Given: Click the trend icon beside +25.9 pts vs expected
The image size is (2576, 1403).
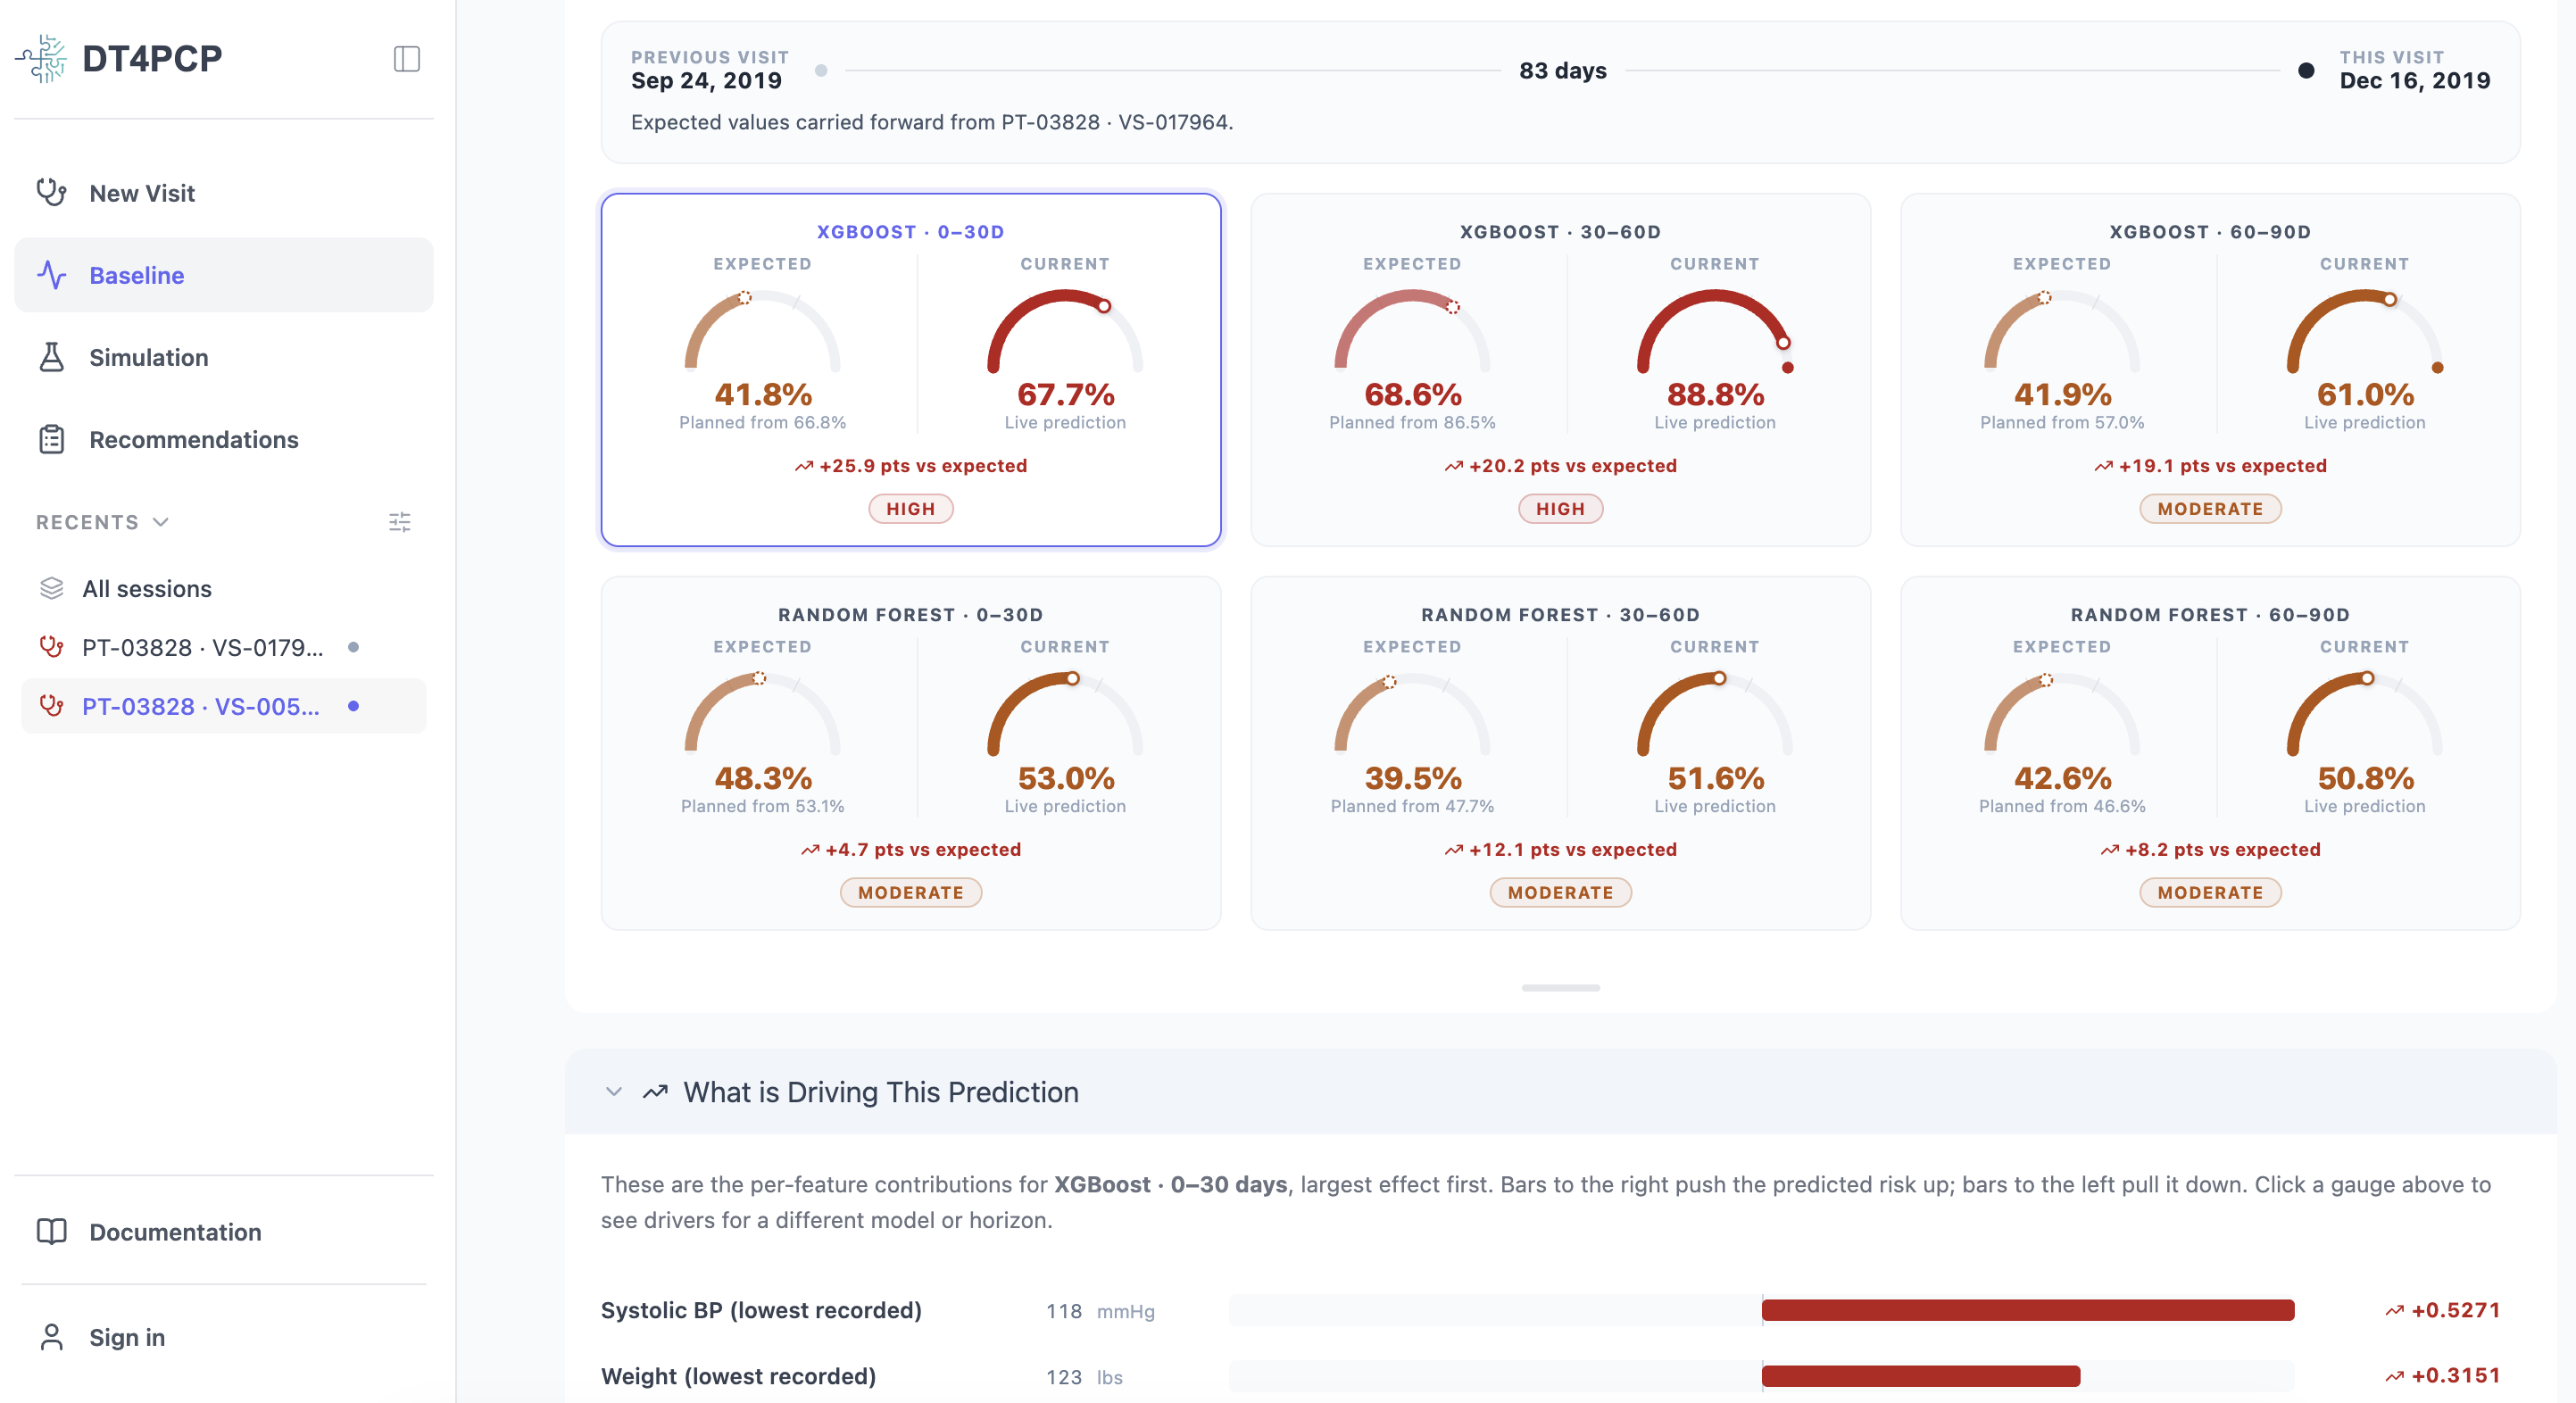Looking at the screenshot, I should point(804,466).
